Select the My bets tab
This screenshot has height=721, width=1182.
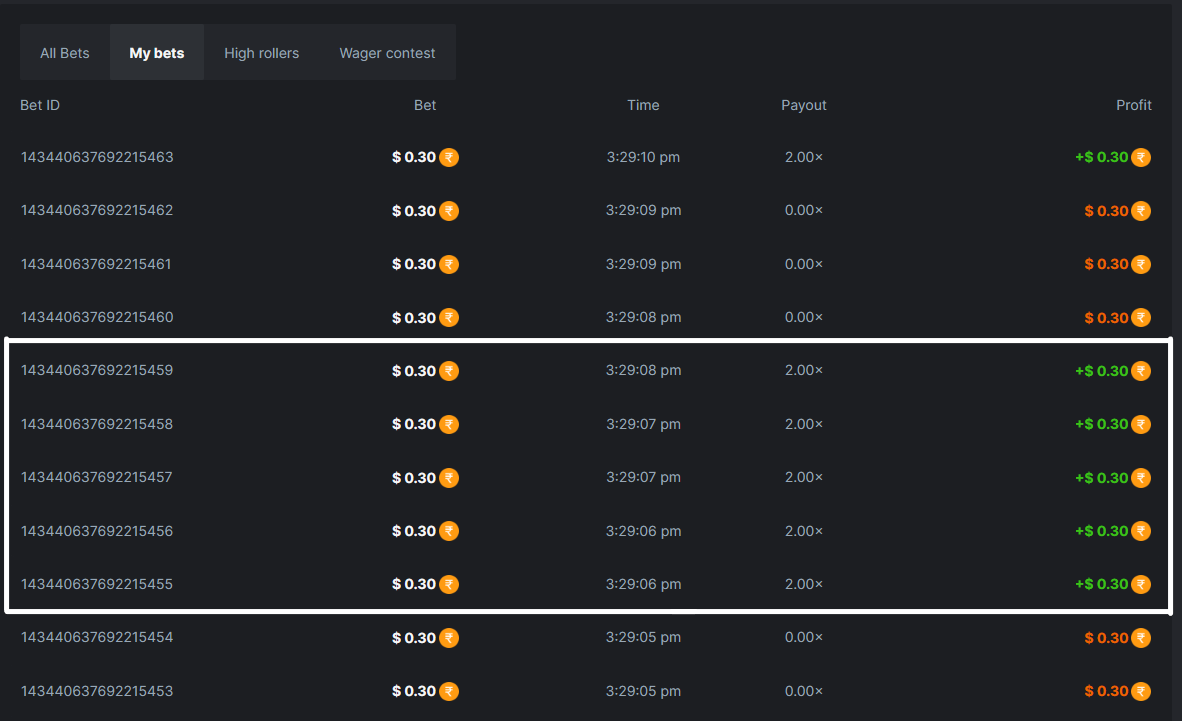157,53
